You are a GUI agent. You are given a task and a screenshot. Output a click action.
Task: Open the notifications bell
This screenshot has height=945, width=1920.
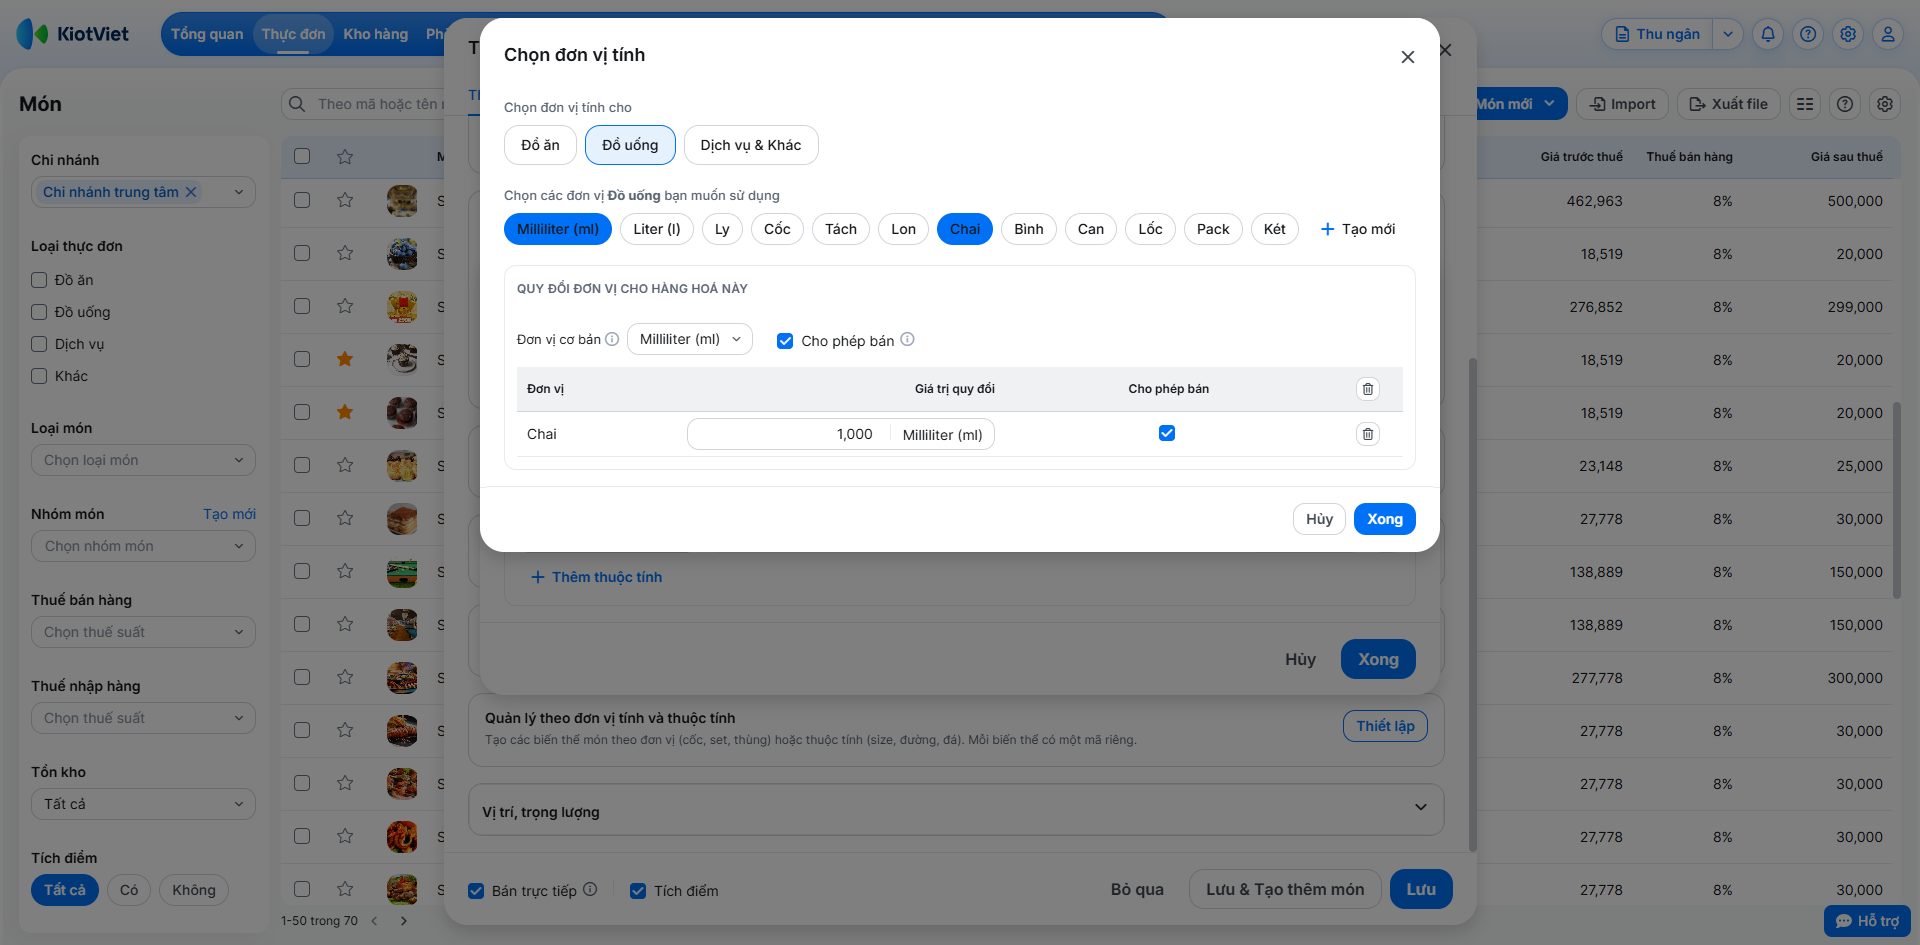tap(1767, 34)
